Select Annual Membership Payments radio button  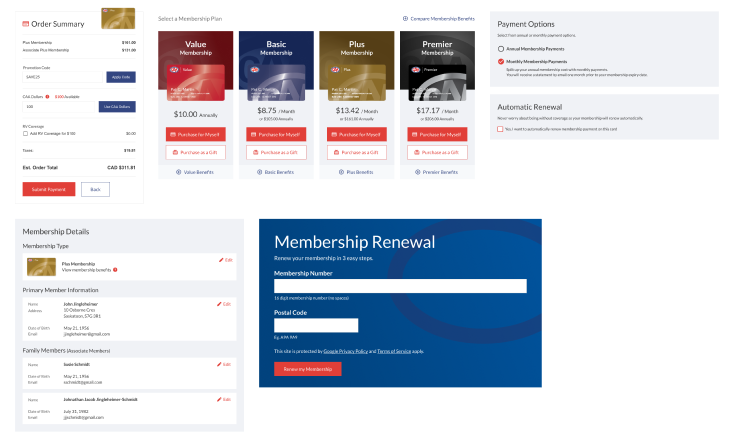coord(501,49)
